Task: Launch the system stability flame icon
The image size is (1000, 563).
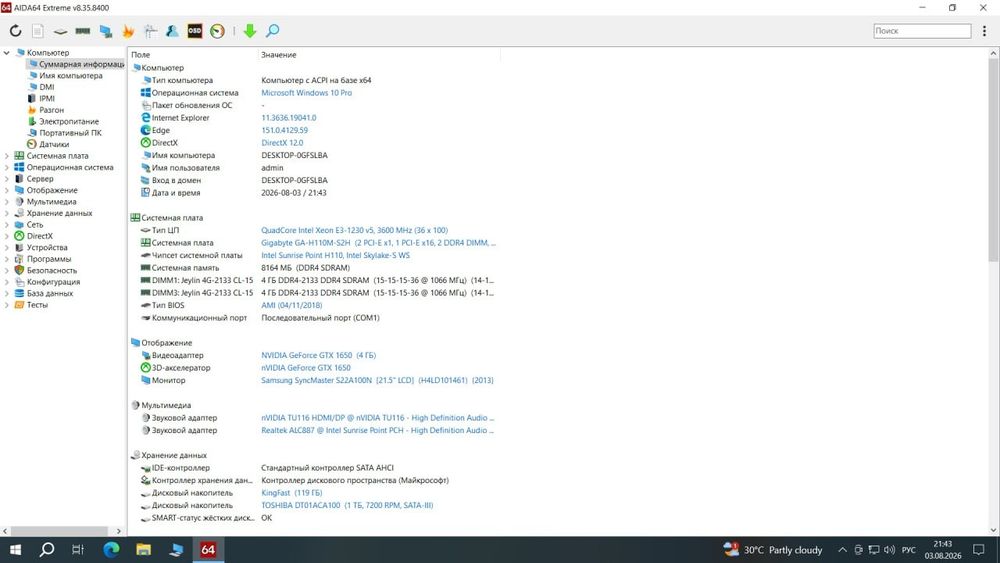Action: pos(128,31)
